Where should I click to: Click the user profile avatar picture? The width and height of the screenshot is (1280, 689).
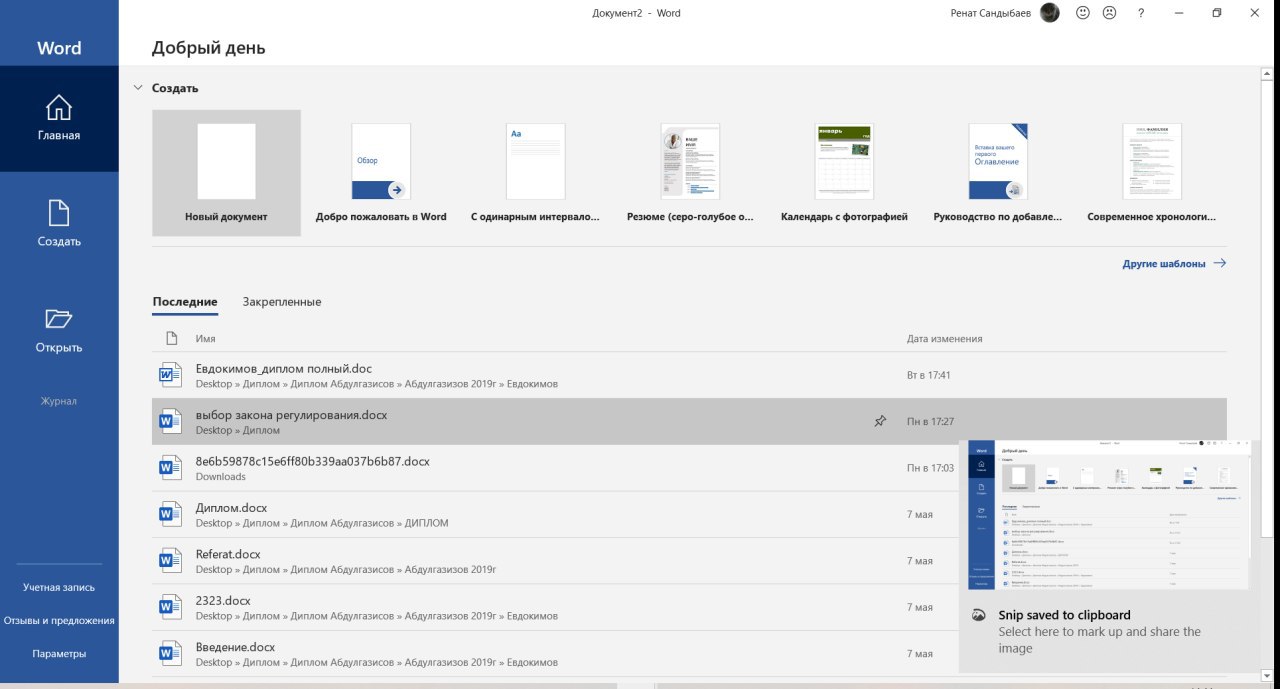point(1049,13)
